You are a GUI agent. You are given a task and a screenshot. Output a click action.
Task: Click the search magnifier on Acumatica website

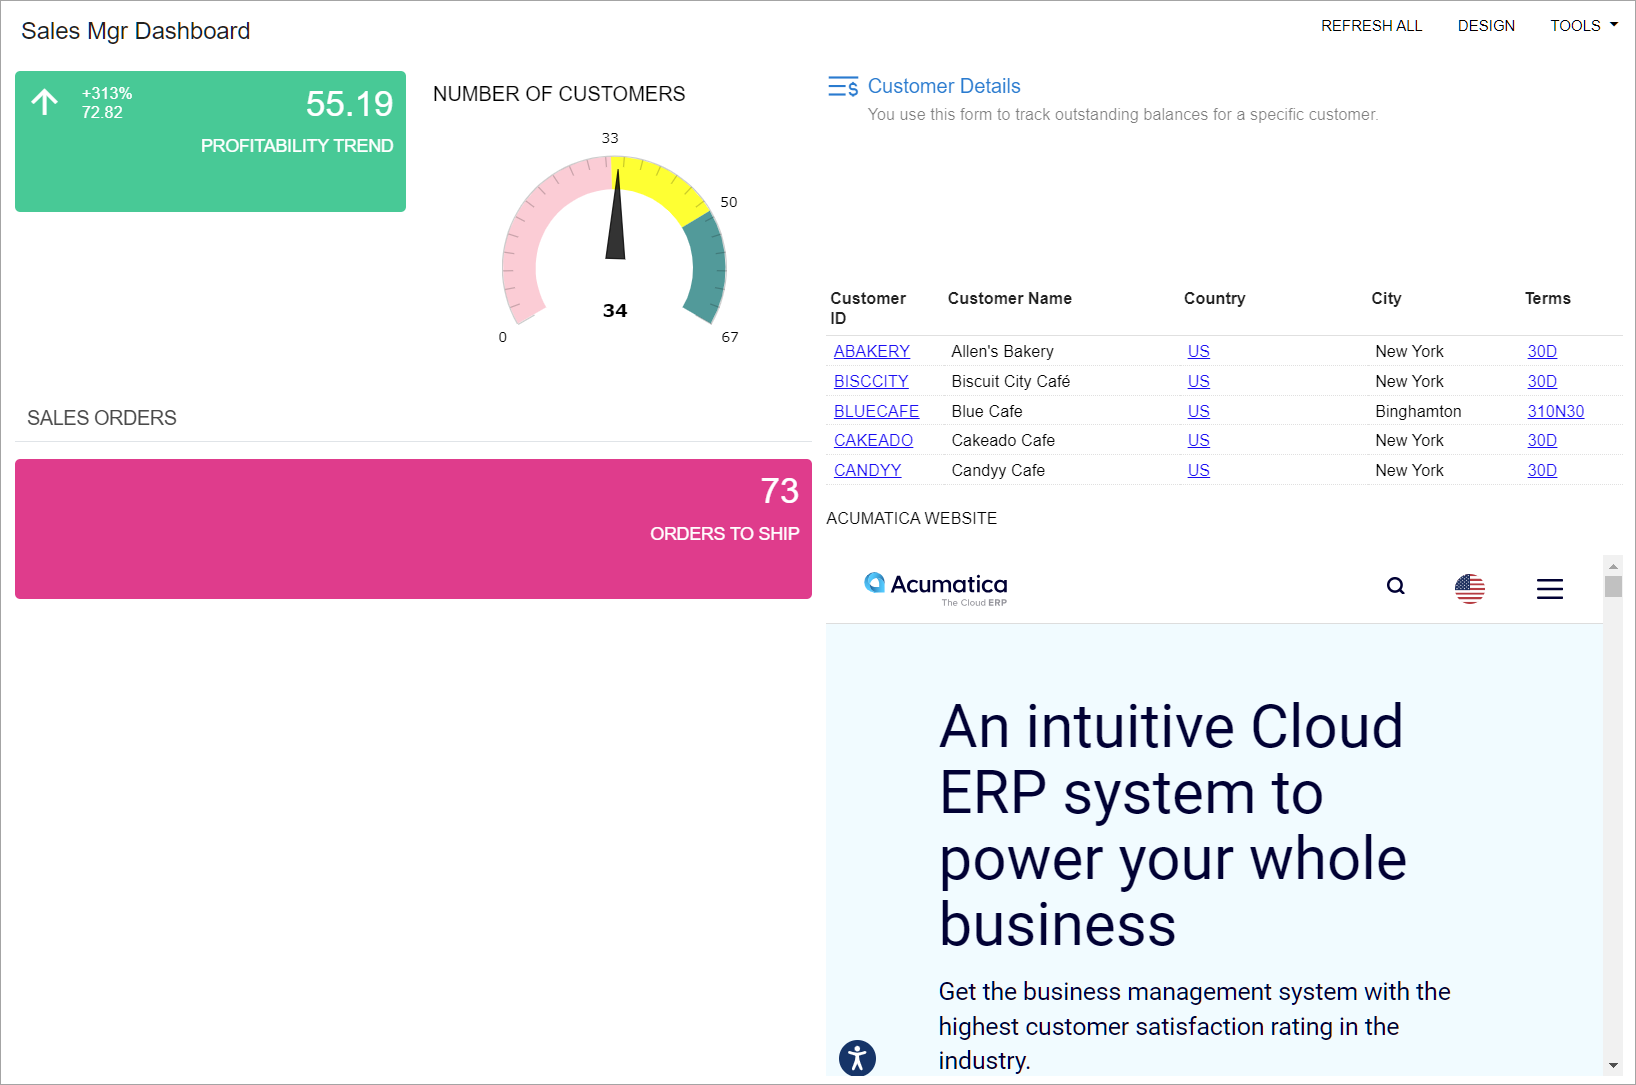1395,586
